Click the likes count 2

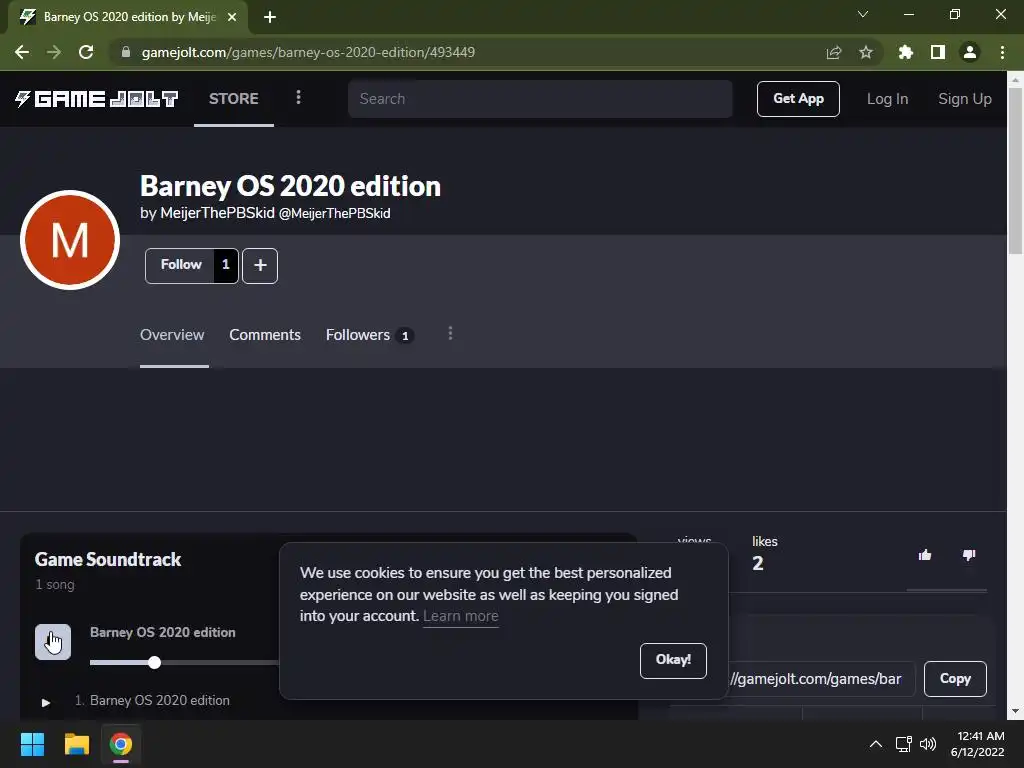point(758,564)
